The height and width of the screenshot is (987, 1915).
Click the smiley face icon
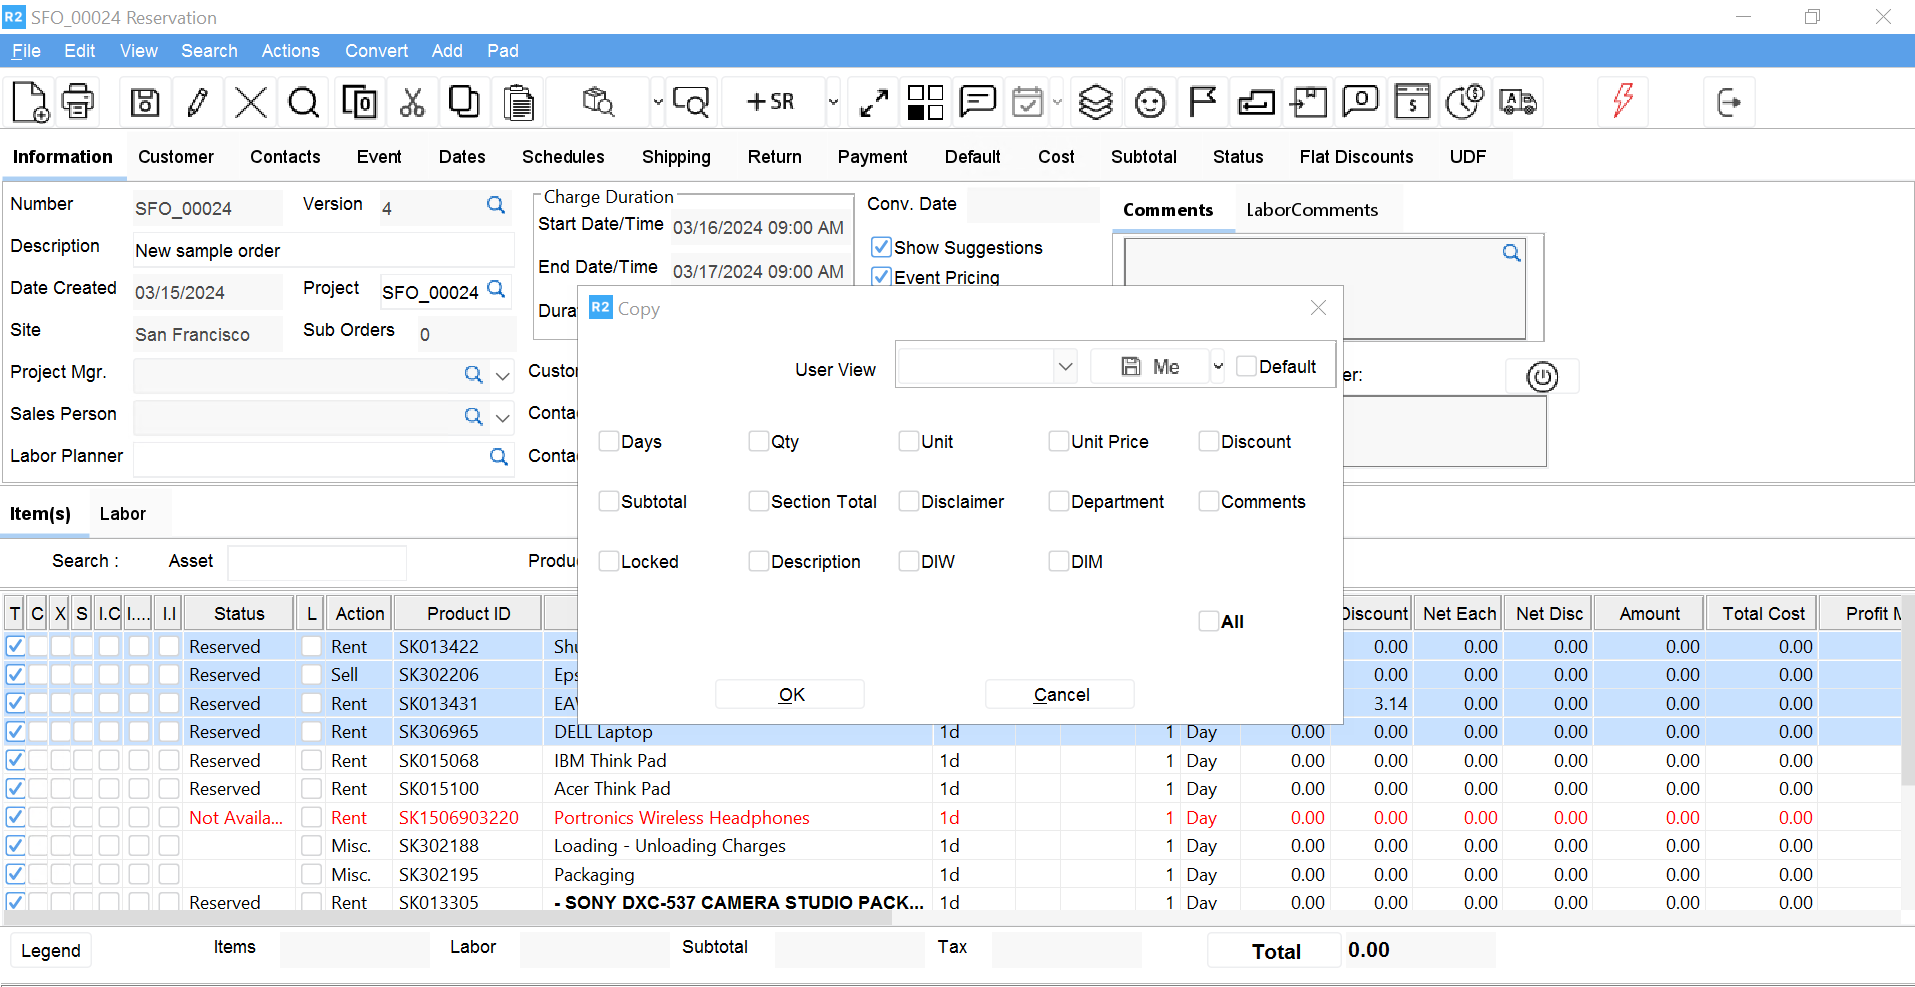(1150, 102)
